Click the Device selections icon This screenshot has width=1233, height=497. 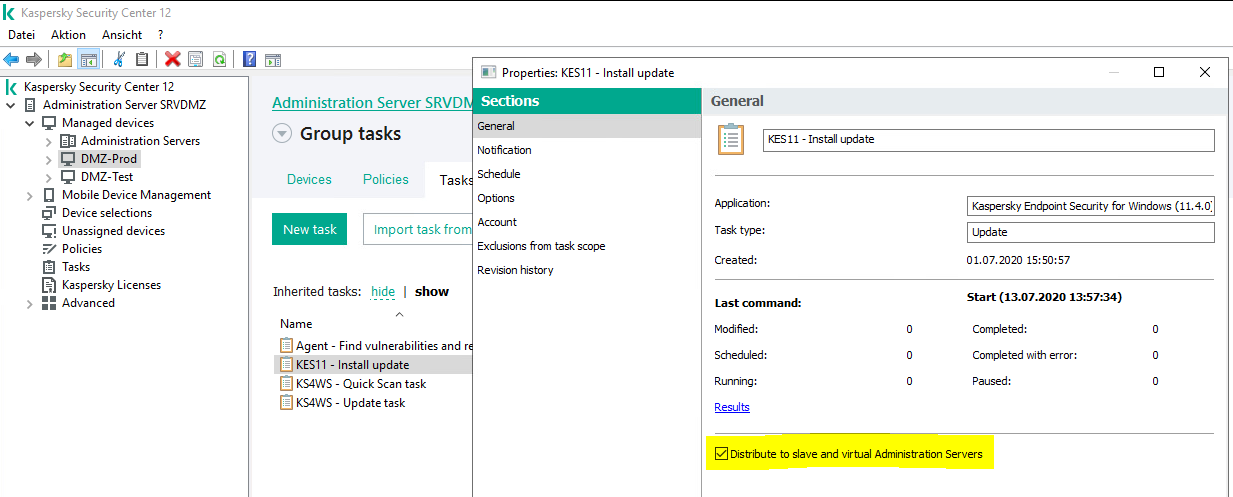[x=49, y=213]
